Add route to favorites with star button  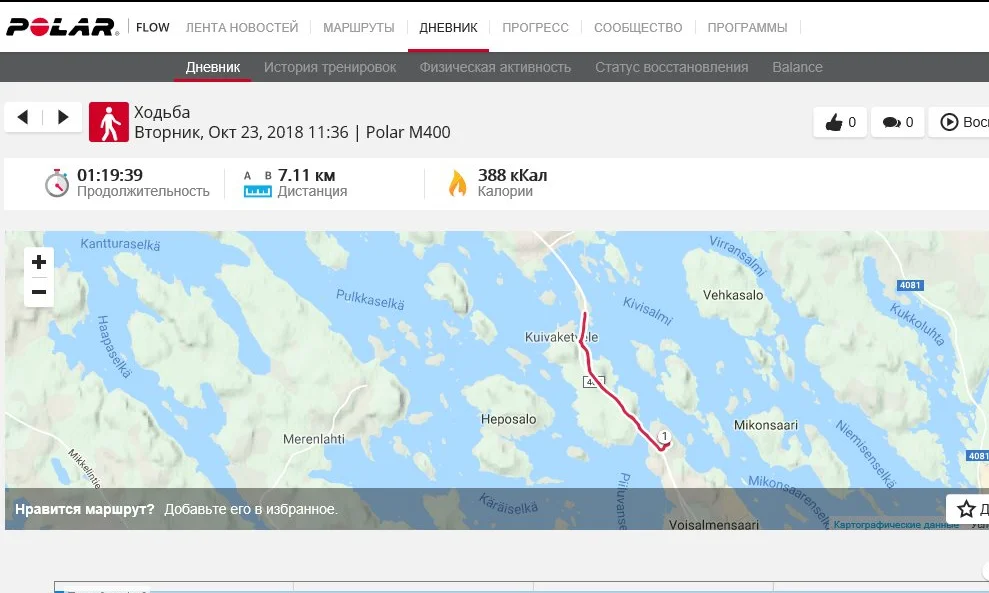(x=966, y=508)
